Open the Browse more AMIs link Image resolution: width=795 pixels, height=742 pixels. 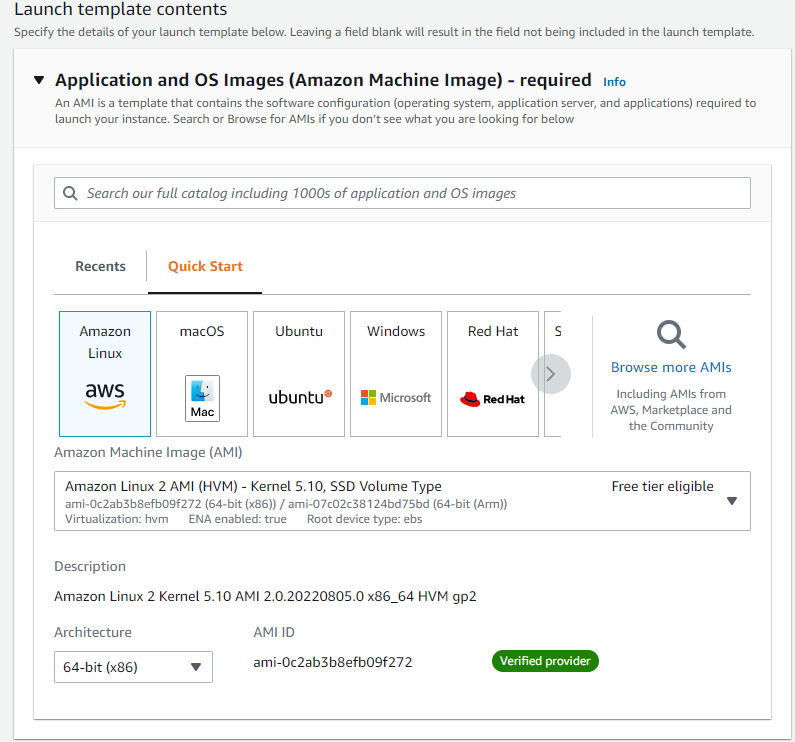coord(671,367)
